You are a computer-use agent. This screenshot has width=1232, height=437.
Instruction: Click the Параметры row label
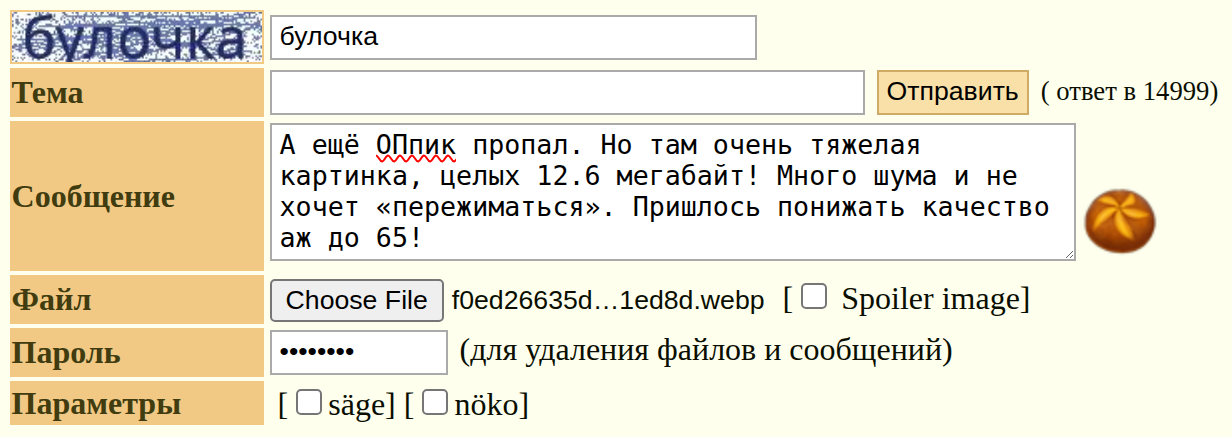click(x=97, y=405)
